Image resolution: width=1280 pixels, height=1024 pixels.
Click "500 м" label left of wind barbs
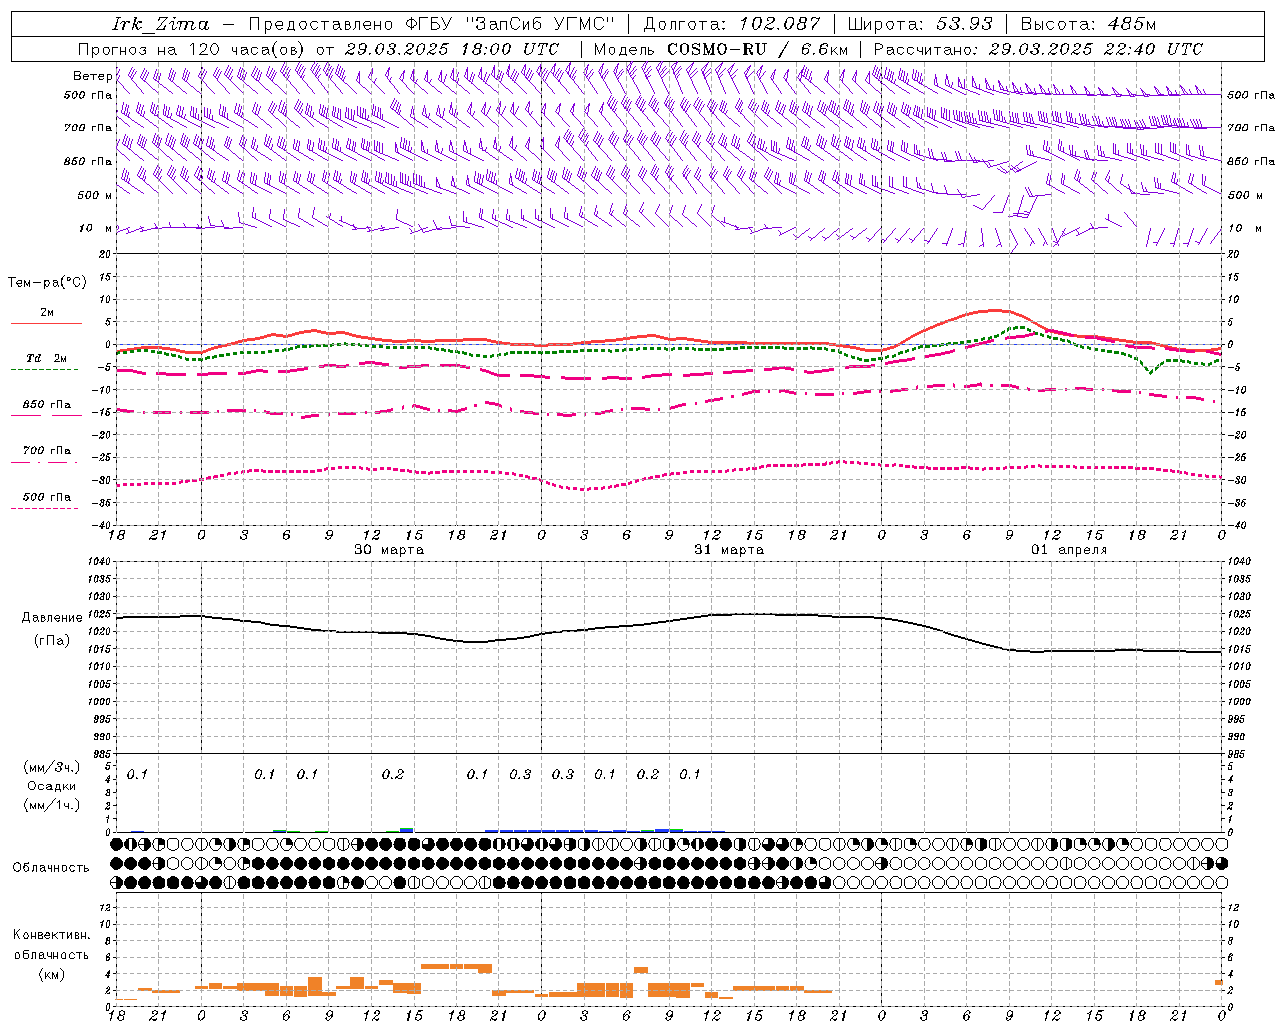click(x=95, y=195)
